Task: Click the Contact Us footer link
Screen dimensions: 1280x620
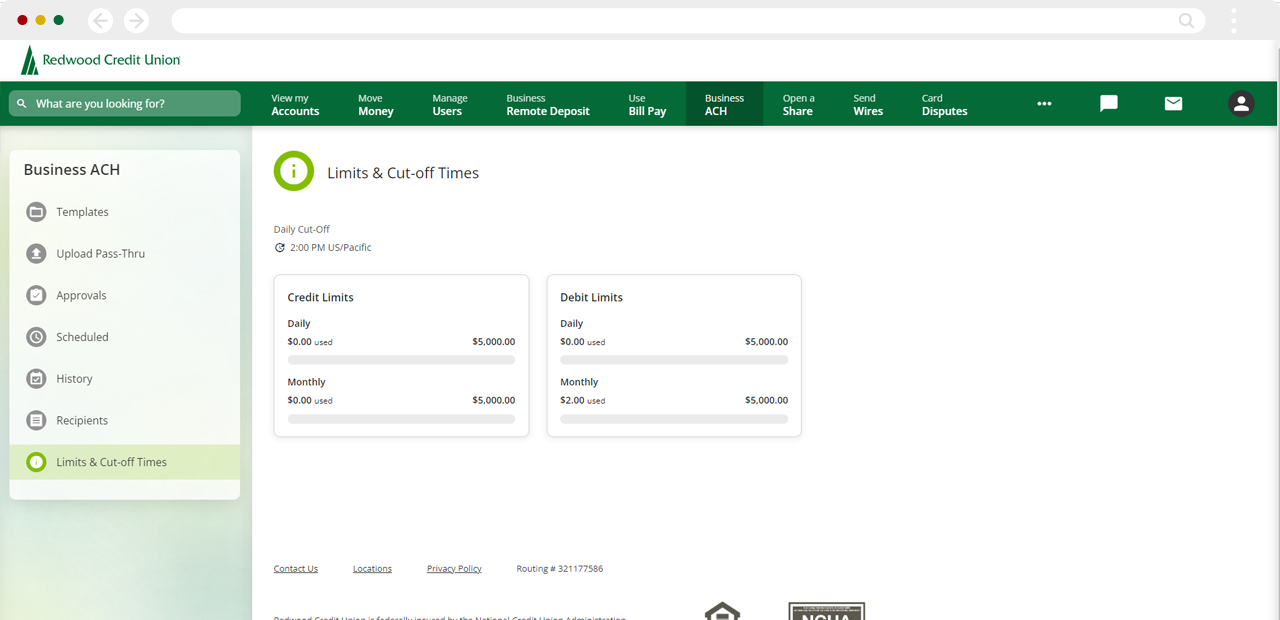Action: pyautogui.click(x=296, y=569)
